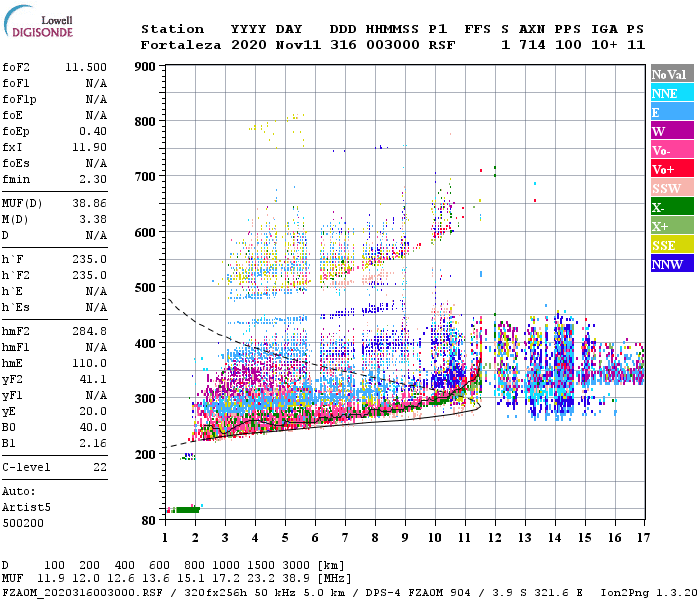The width and height of the screenshot is (700, 600).
Task: Click the AXN value 714
Action: [x=532, y=45]
